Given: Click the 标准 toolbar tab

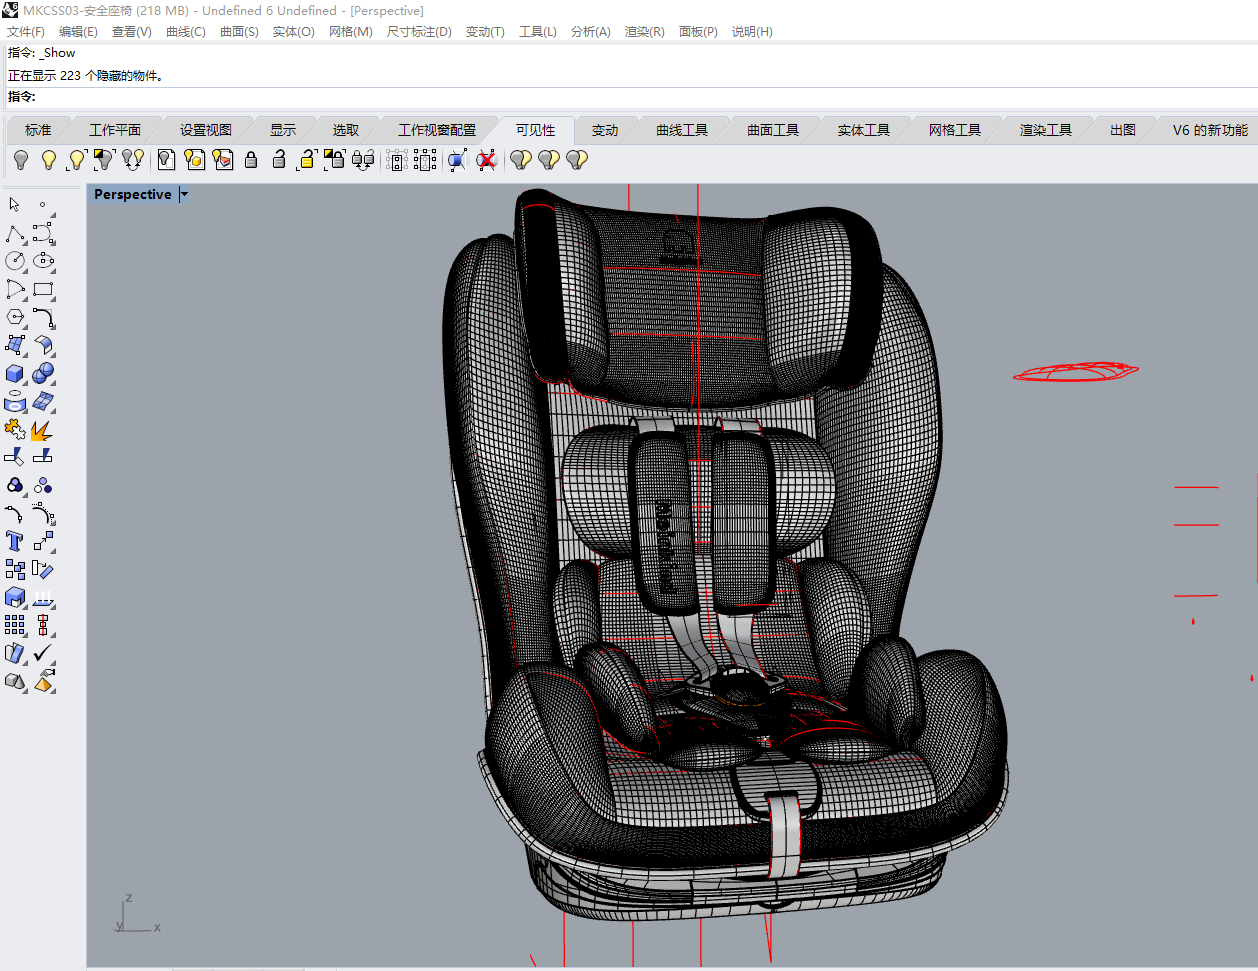Looking at the screenshot, I should pos(37,129).
